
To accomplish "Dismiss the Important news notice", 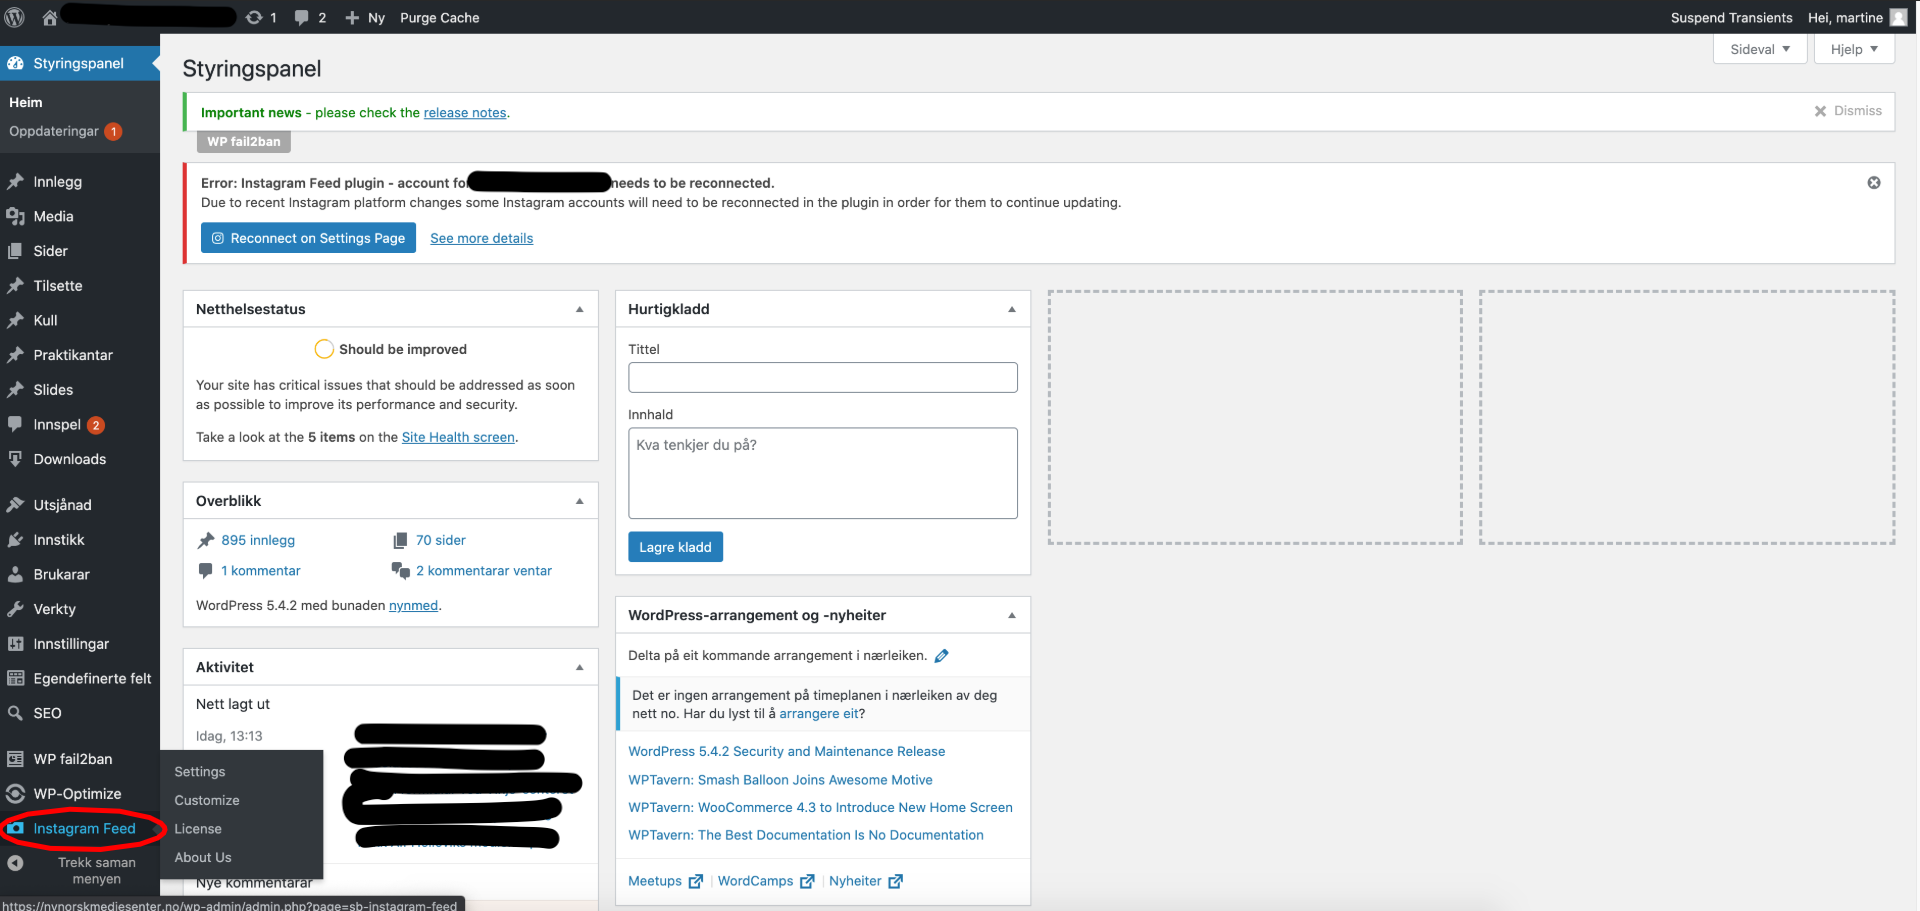I will [x=1848, y=111].
